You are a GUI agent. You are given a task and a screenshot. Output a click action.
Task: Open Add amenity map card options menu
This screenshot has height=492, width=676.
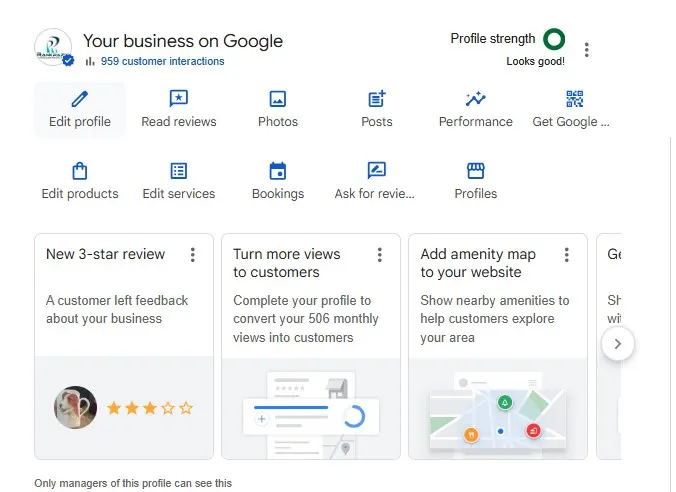coord(567,255)
